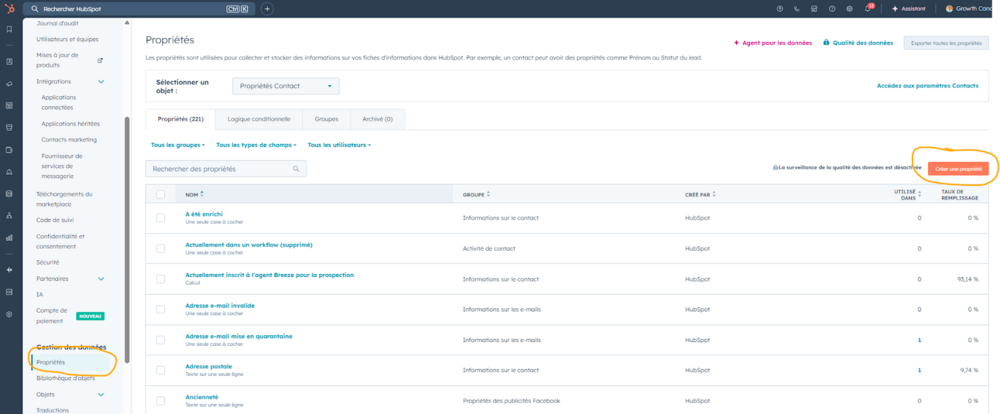Image resolution: width=1000 pixels, height=414 pixels.
Task: Tick checkbox for Adresse e-mail invalide
Action: click(x=161, y=309)
